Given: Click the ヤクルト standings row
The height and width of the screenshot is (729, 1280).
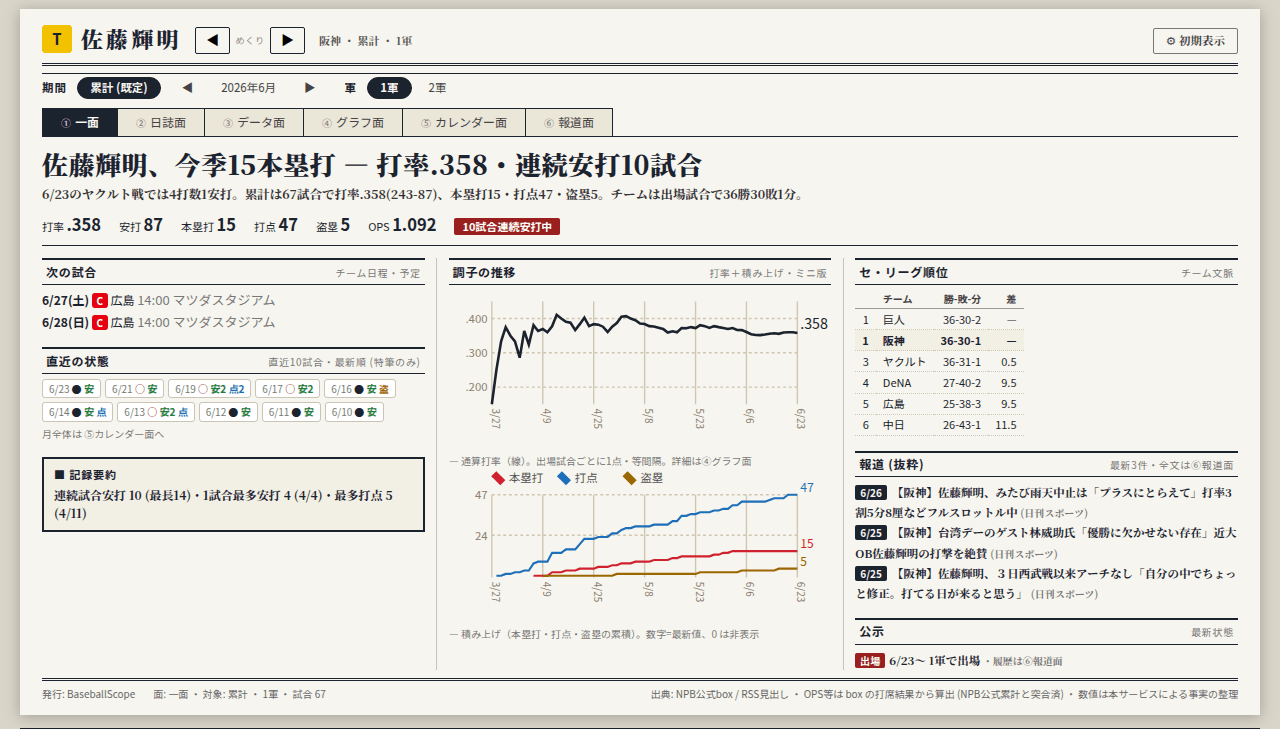Looking at the screenshot, I should point(939,362).
